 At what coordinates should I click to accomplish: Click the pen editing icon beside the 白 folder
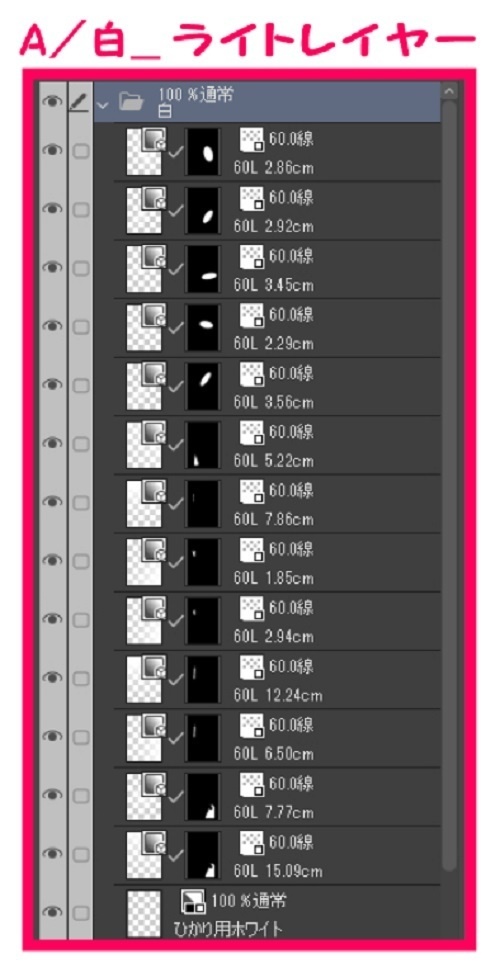[80, 100]
